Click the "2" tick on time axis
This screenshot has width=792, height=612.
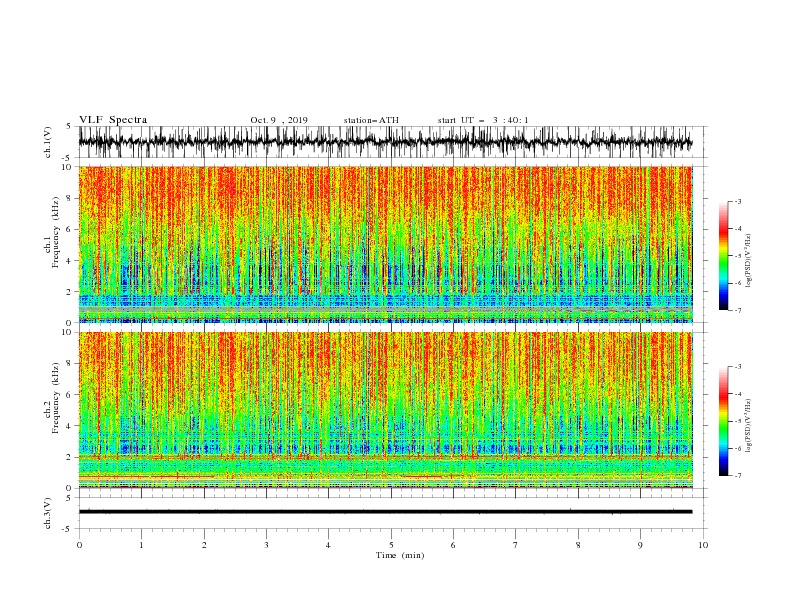[x=204, y=545]
